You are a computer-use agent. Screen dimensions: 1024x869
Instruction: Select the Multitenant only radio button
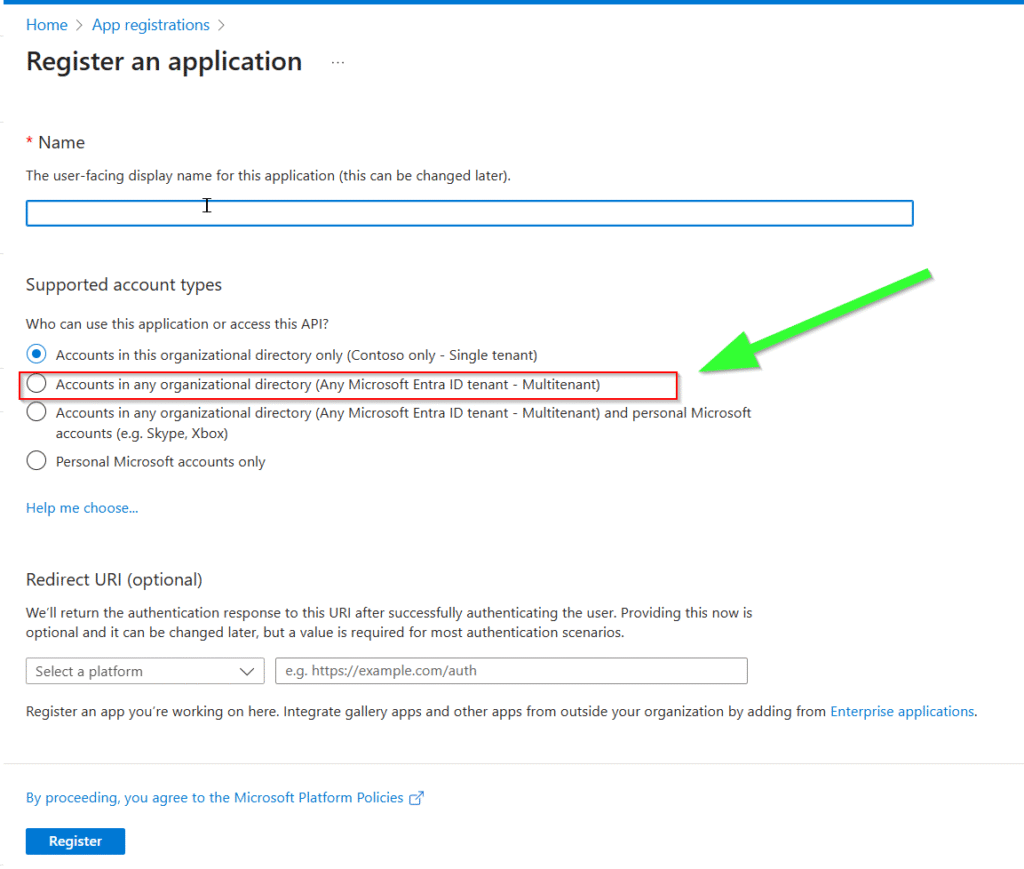click(x=37, y=384)
